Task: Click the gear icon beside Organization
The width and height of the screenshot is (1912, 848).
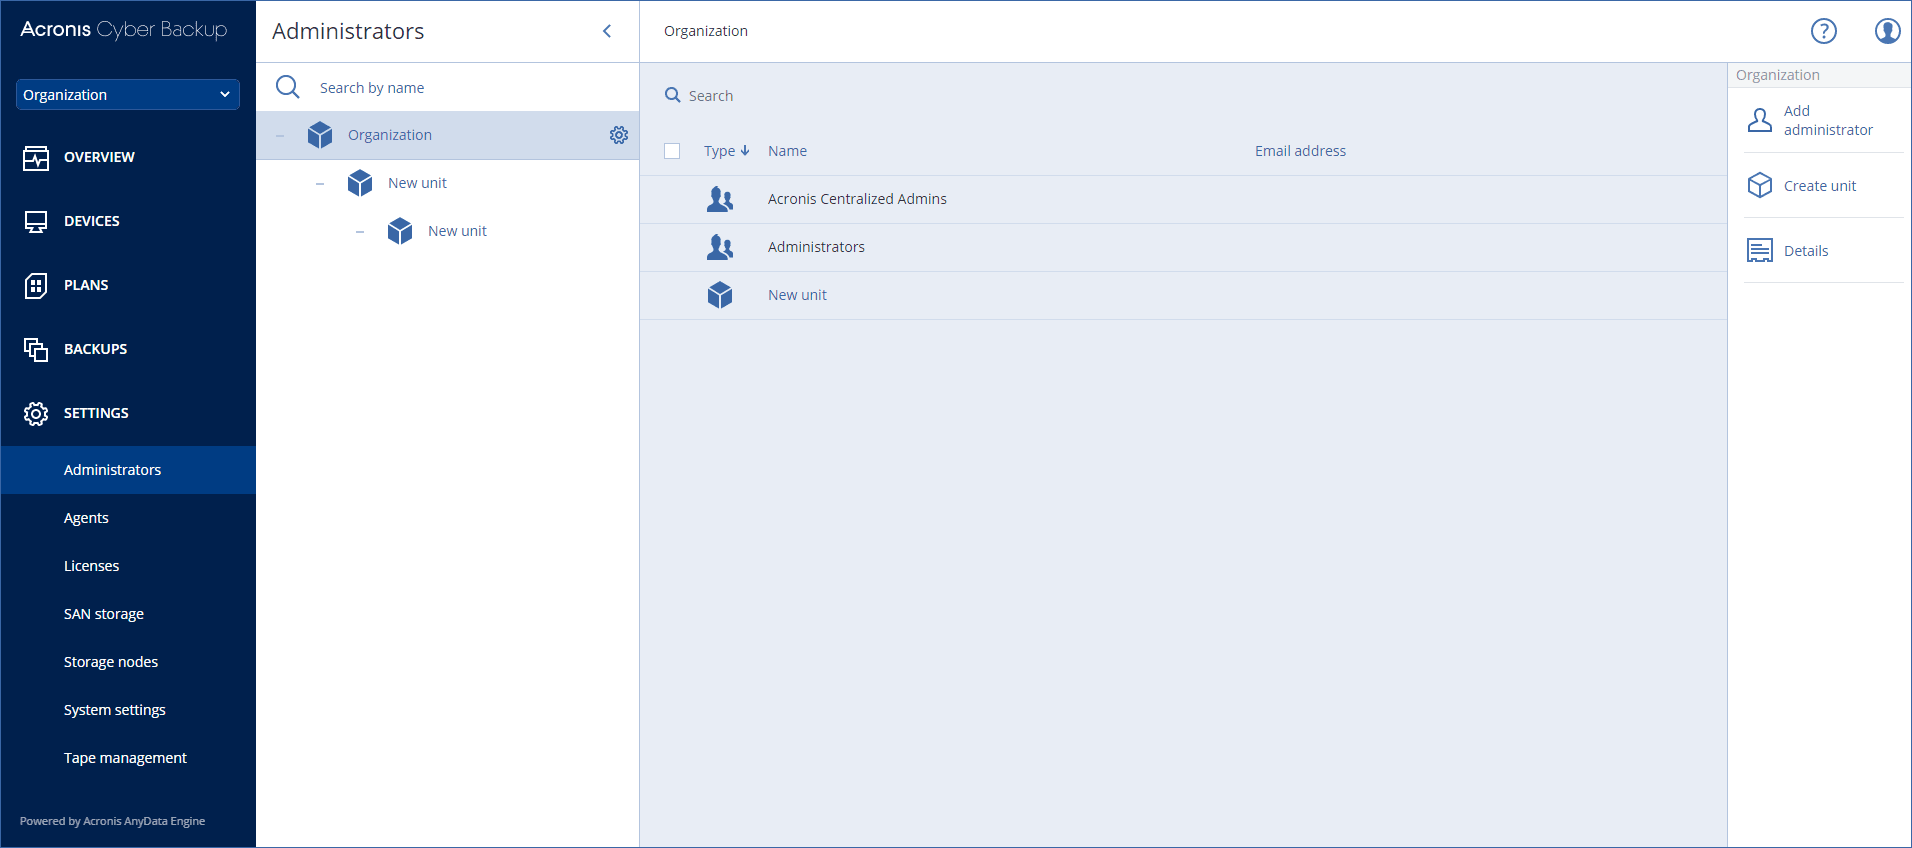Action: pyautogui.click(x=619, y=135)
